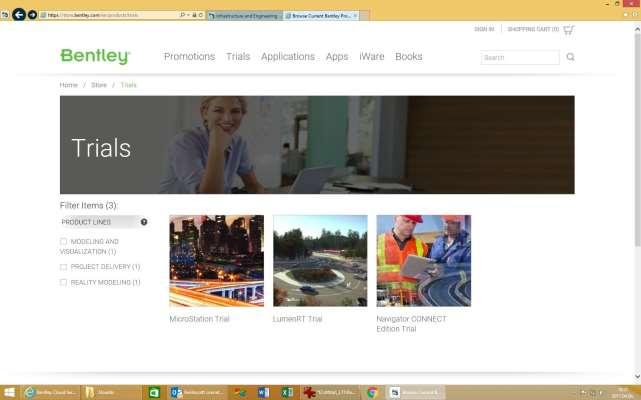Open address bar dropdown arrow
This screenshot has height=400, width=641.
[188, 15]
